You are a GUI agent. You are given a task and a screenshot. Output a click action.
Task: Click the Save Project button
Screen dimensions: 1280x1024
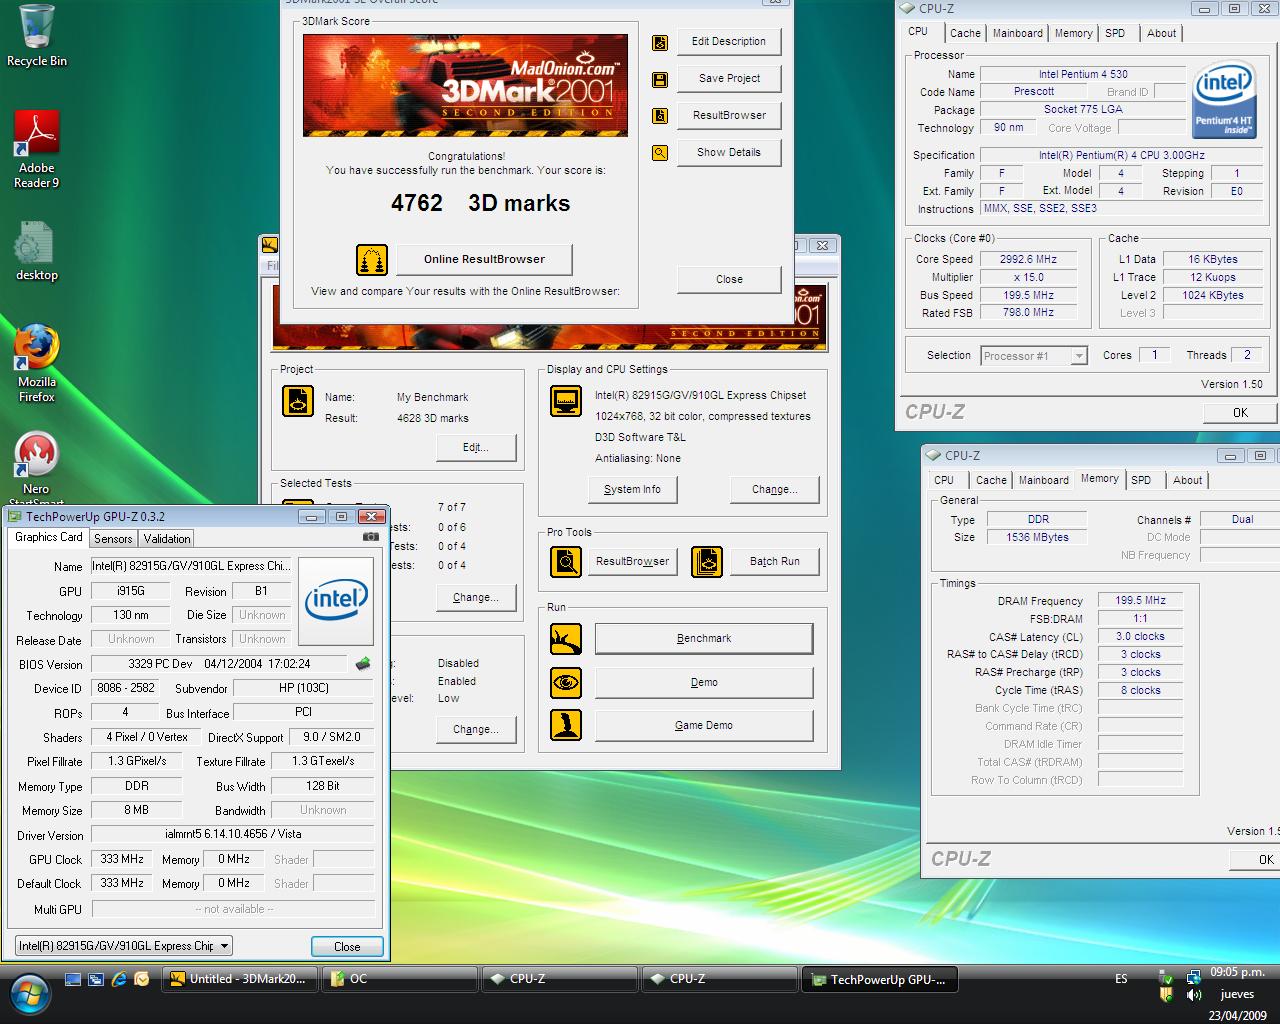(x=729, y=79)
